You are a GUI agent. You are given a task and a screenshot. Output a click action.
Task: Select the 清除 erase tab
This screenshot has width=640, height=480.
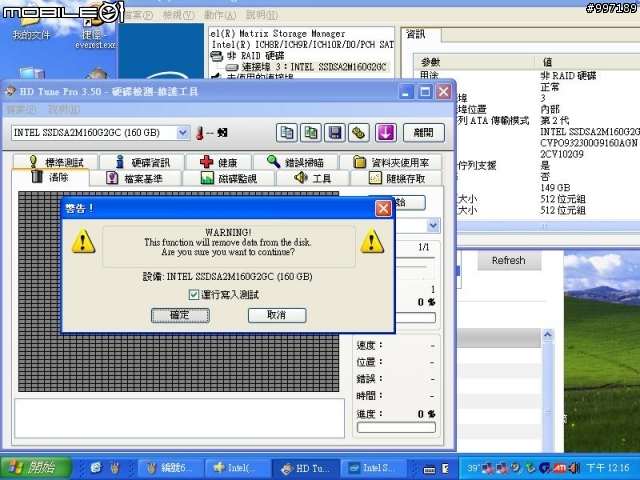(x=50, y=178)
